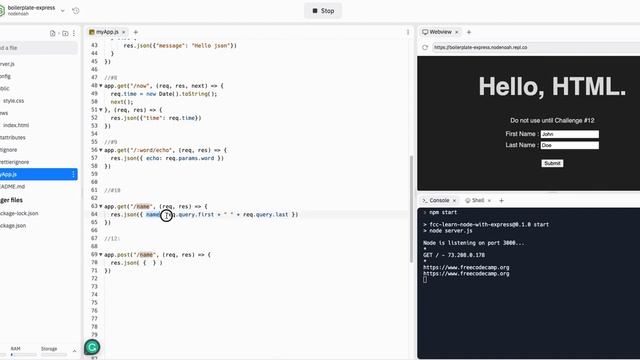Click the editor vertical scrollbar
The width and height of the screenshot is (640, 360).
coord(411,209)
